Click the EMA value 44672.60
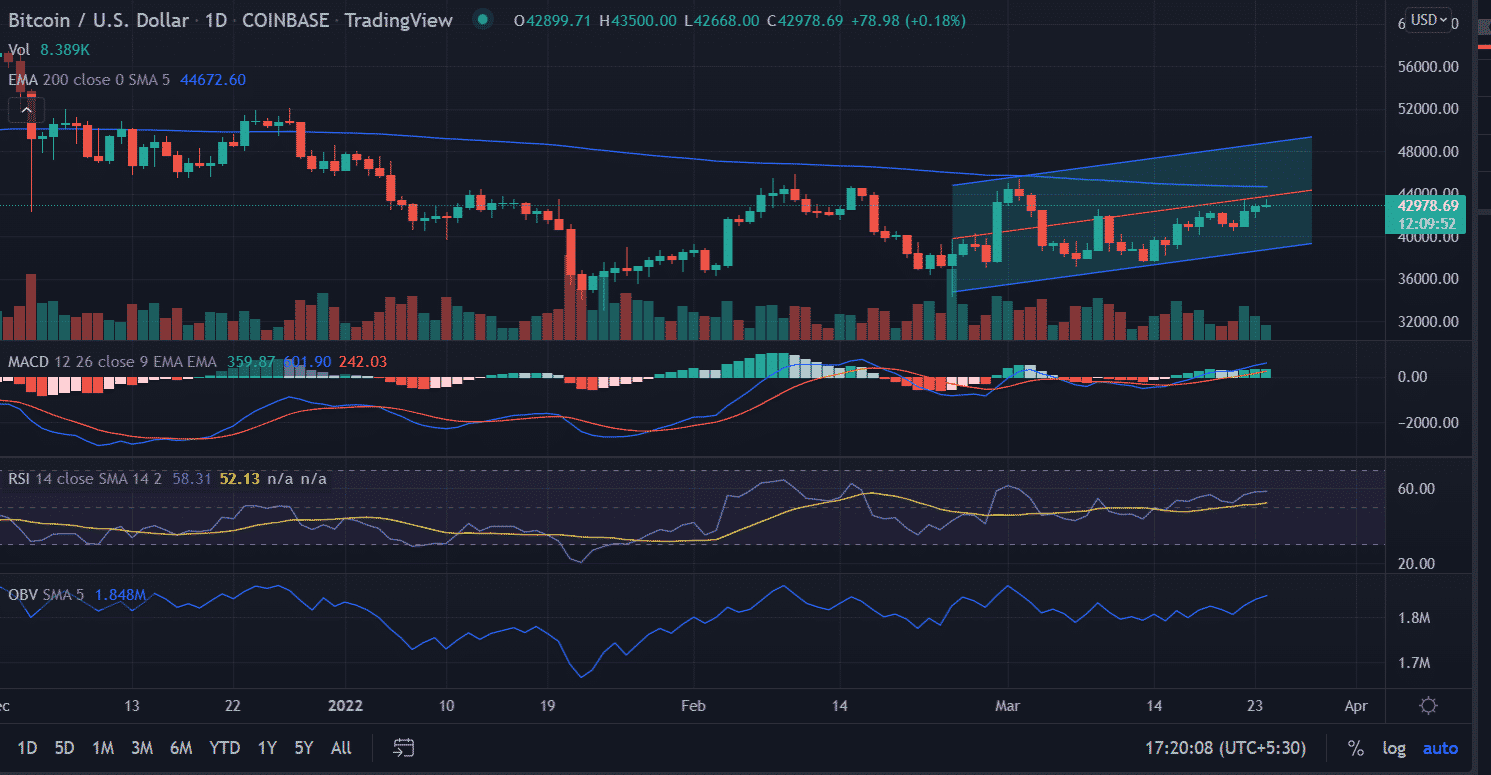Screen dimensions: 1491x775 point(213,80)
